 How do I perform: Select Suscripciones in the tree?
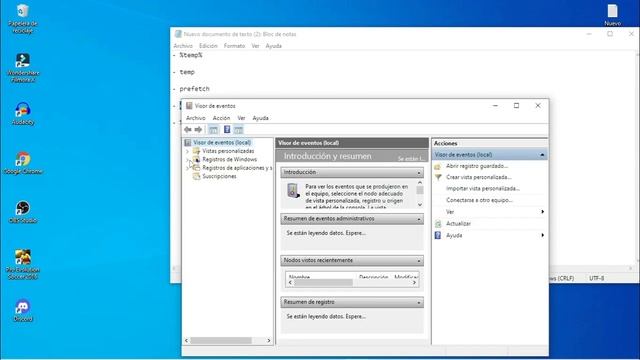coord(219,176)
